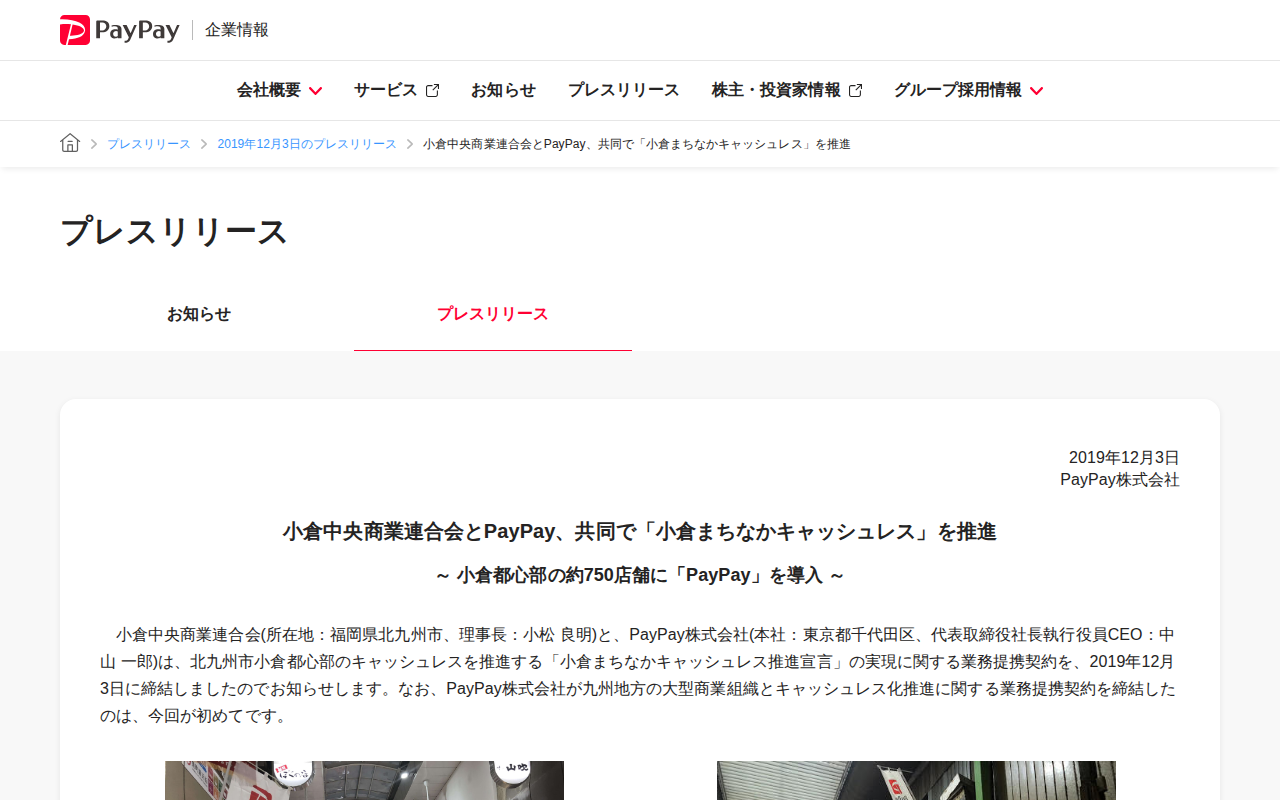1280x800 pixels.
Task: Click the first breadcrumb separator chevron after home
Action: point(94,144)
